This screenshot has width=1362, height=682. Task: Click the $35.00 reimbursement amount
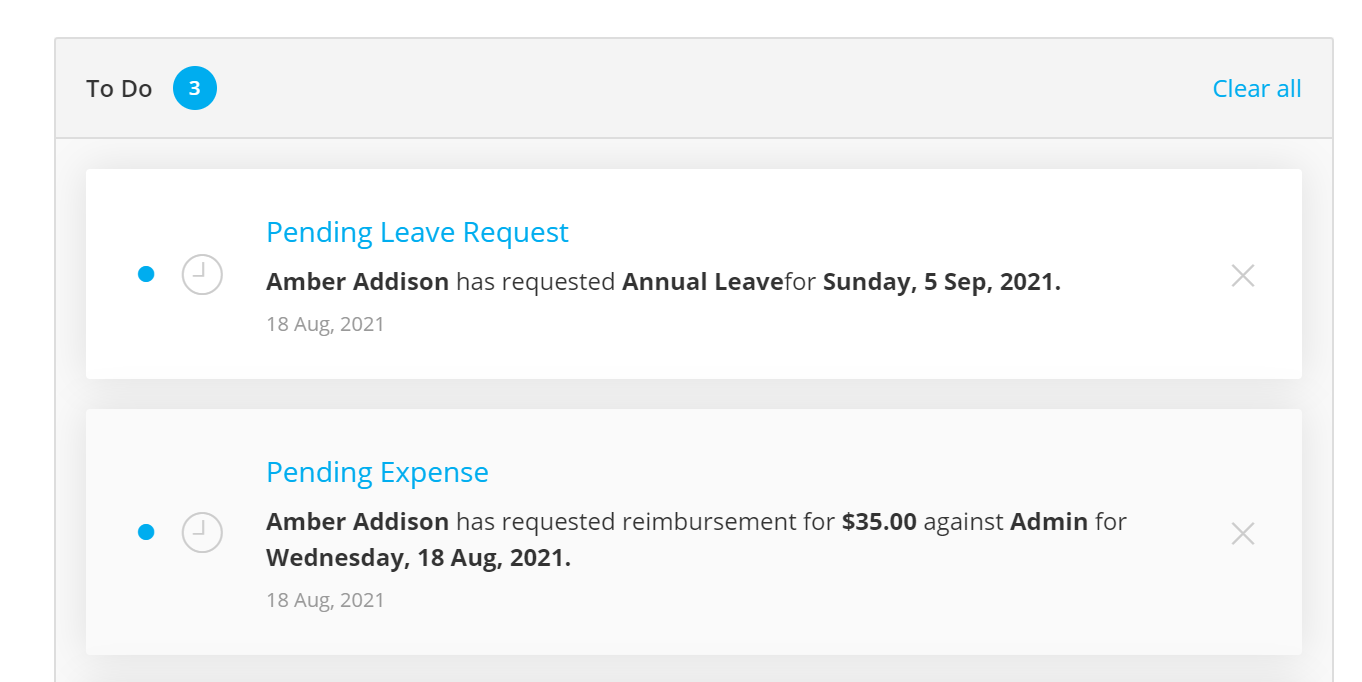[x=879, y=521]
